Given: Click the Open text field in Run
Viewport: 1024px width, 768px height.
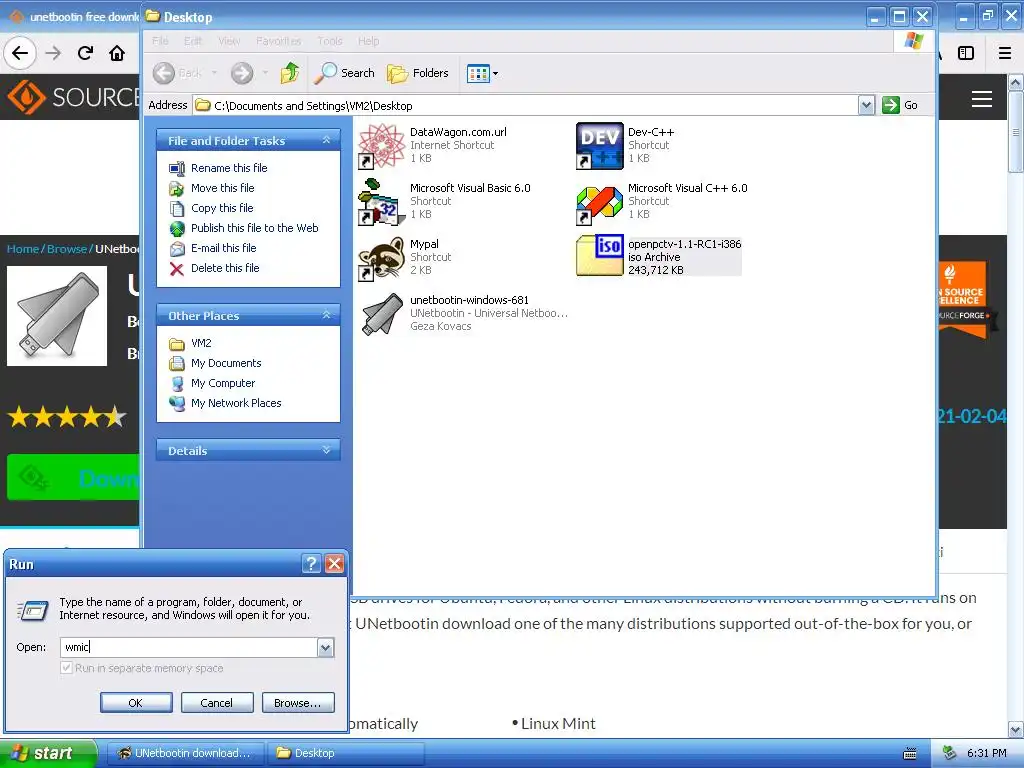Looking at the screenshot, I should coord(189,647).
